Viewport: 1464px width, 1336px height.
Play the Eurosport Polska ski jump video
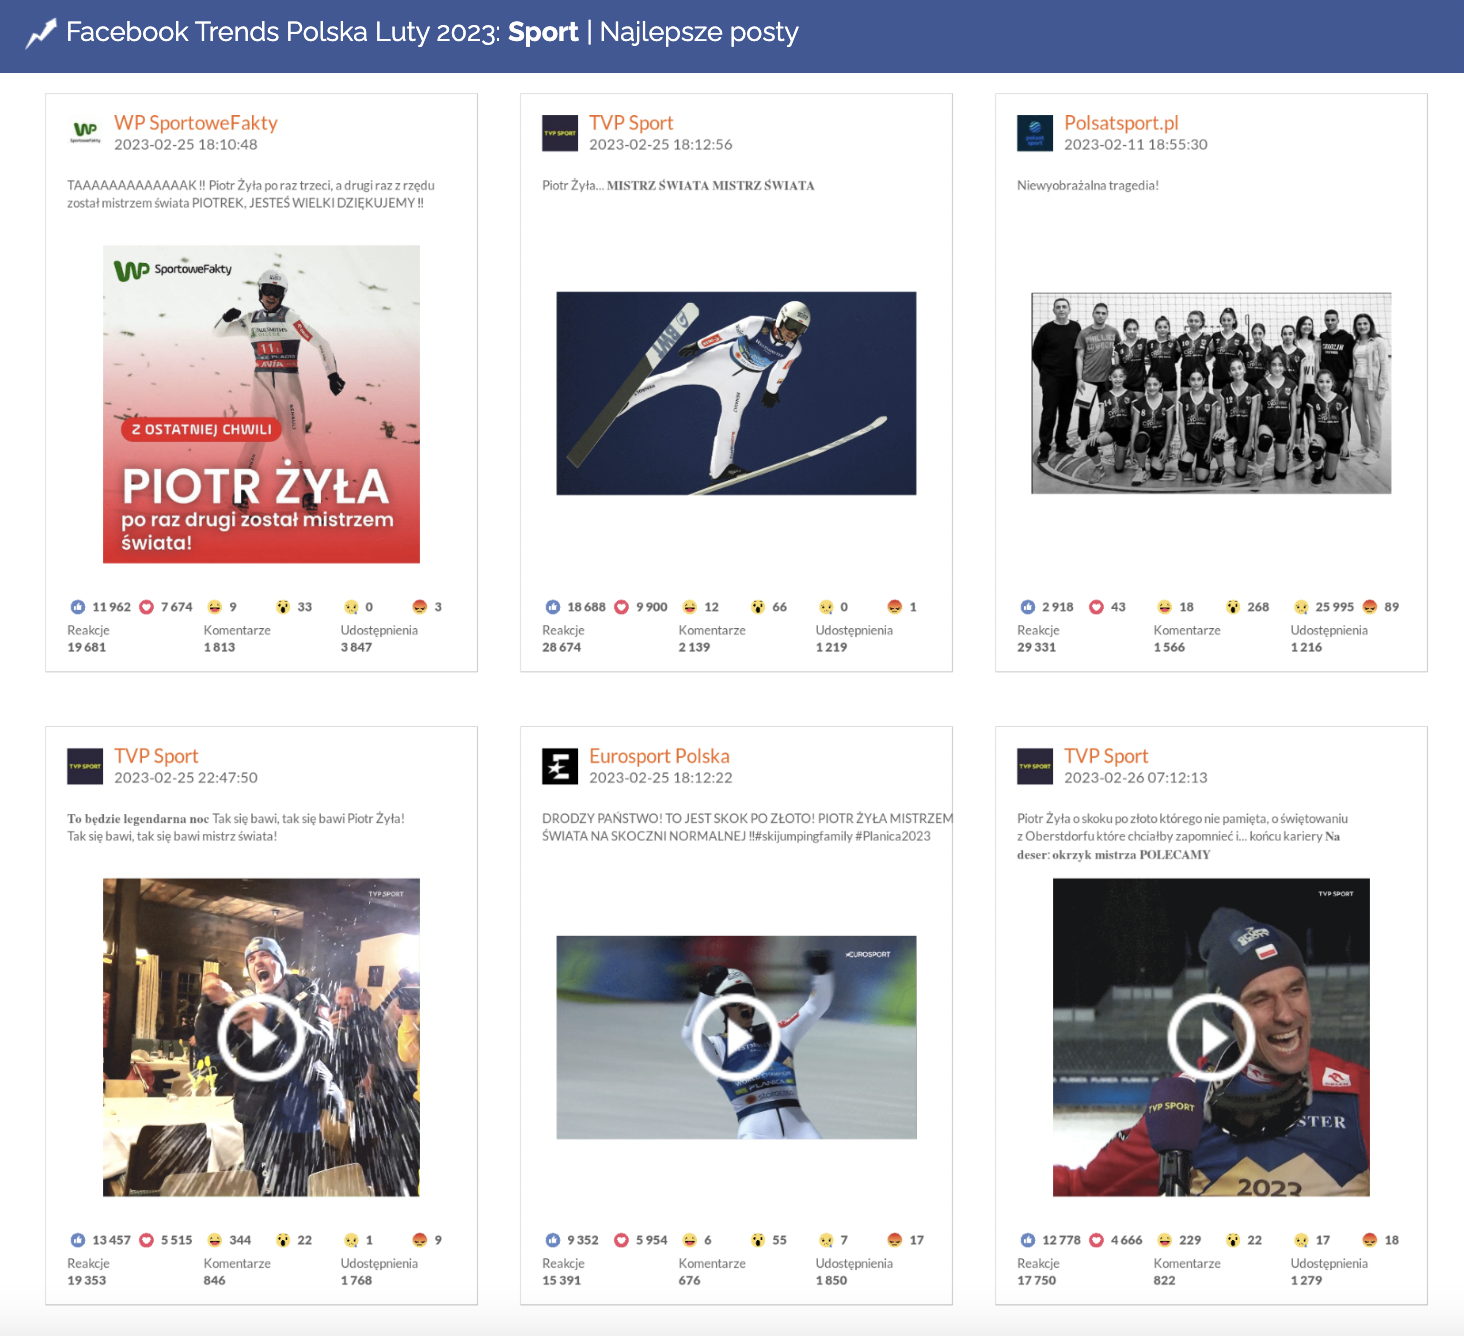(x=736, y=1038)
